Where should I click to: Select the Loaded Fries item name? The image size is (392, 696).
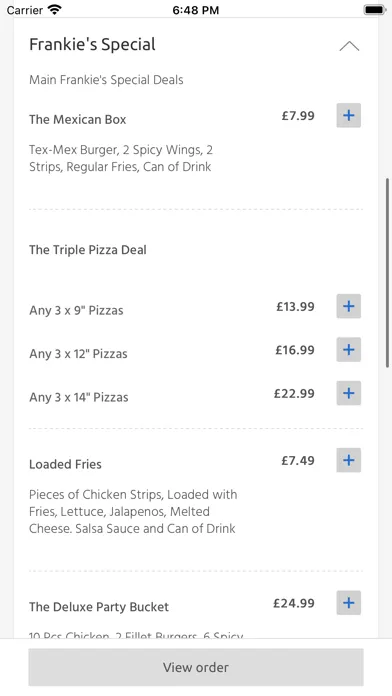point(65,464)
